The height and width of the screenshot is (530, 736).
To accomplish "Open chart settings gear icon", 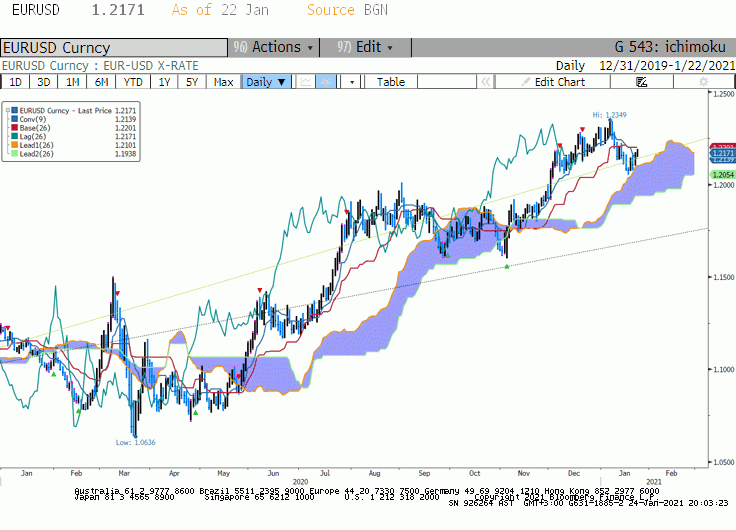I will click(703, 82).
